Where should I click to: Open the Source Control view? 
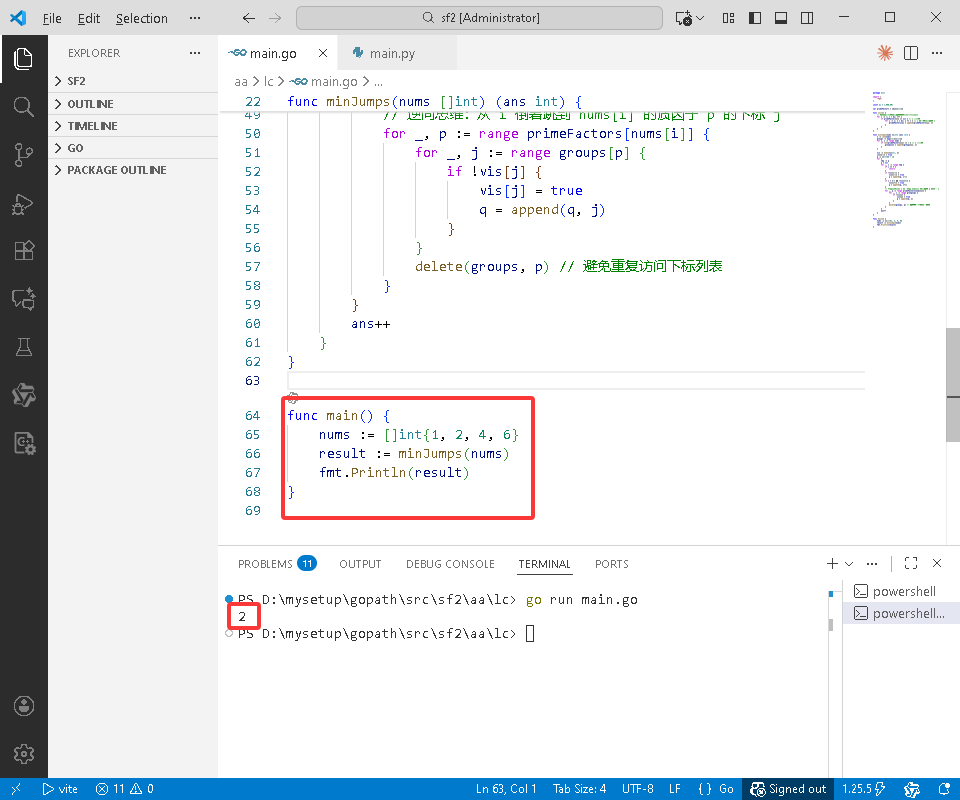point(23,155)
